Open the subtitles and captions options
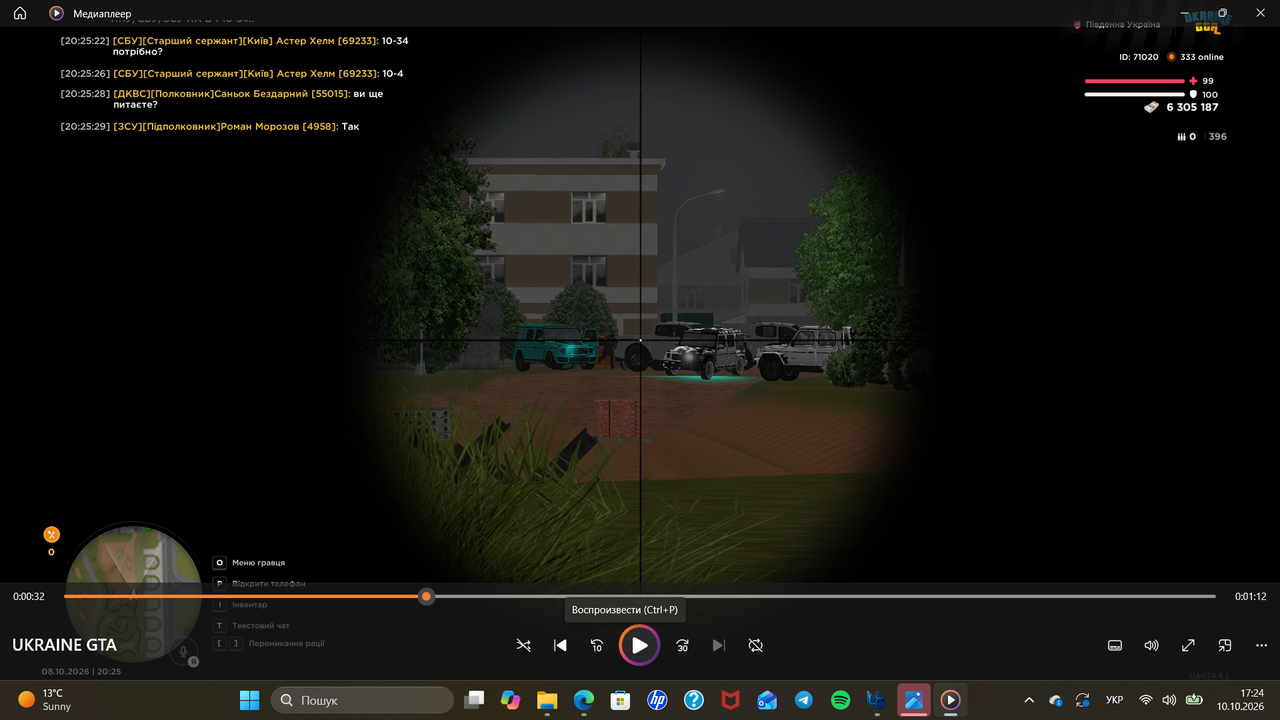 pos(1115,646)
